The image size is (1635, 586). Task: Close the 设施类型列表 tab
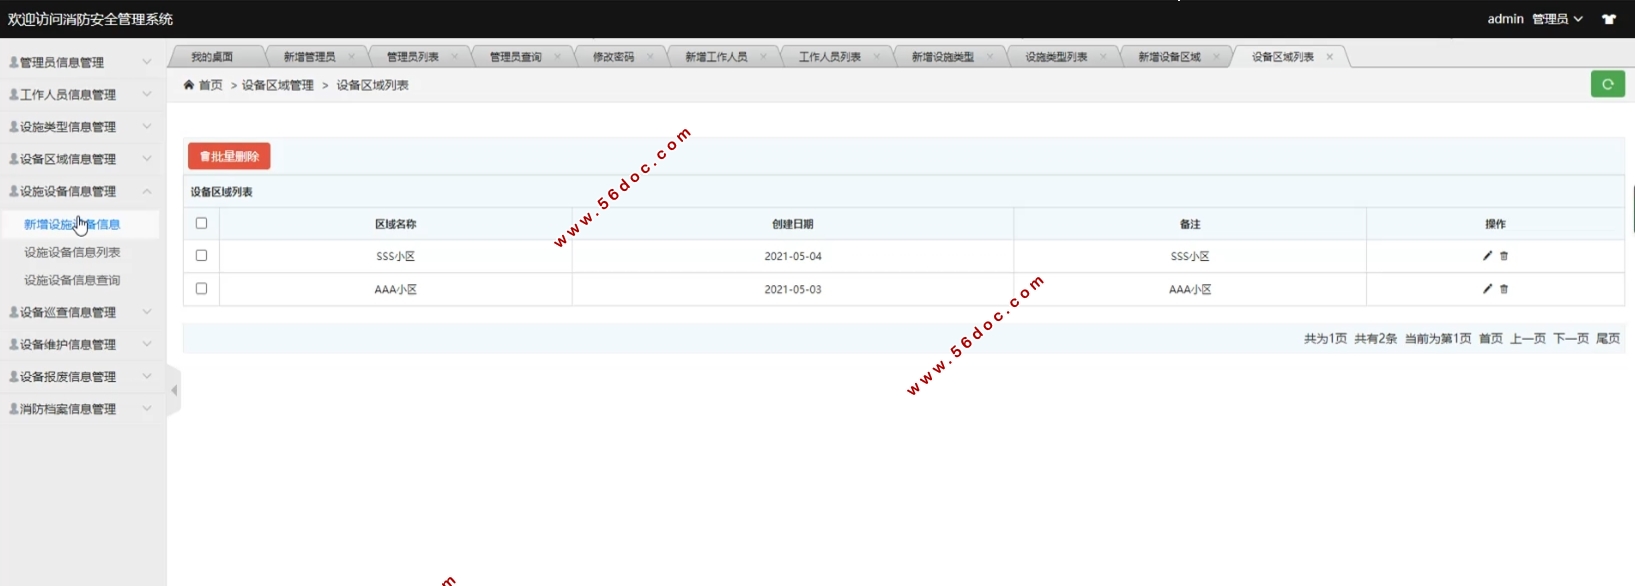point(1103,57)
